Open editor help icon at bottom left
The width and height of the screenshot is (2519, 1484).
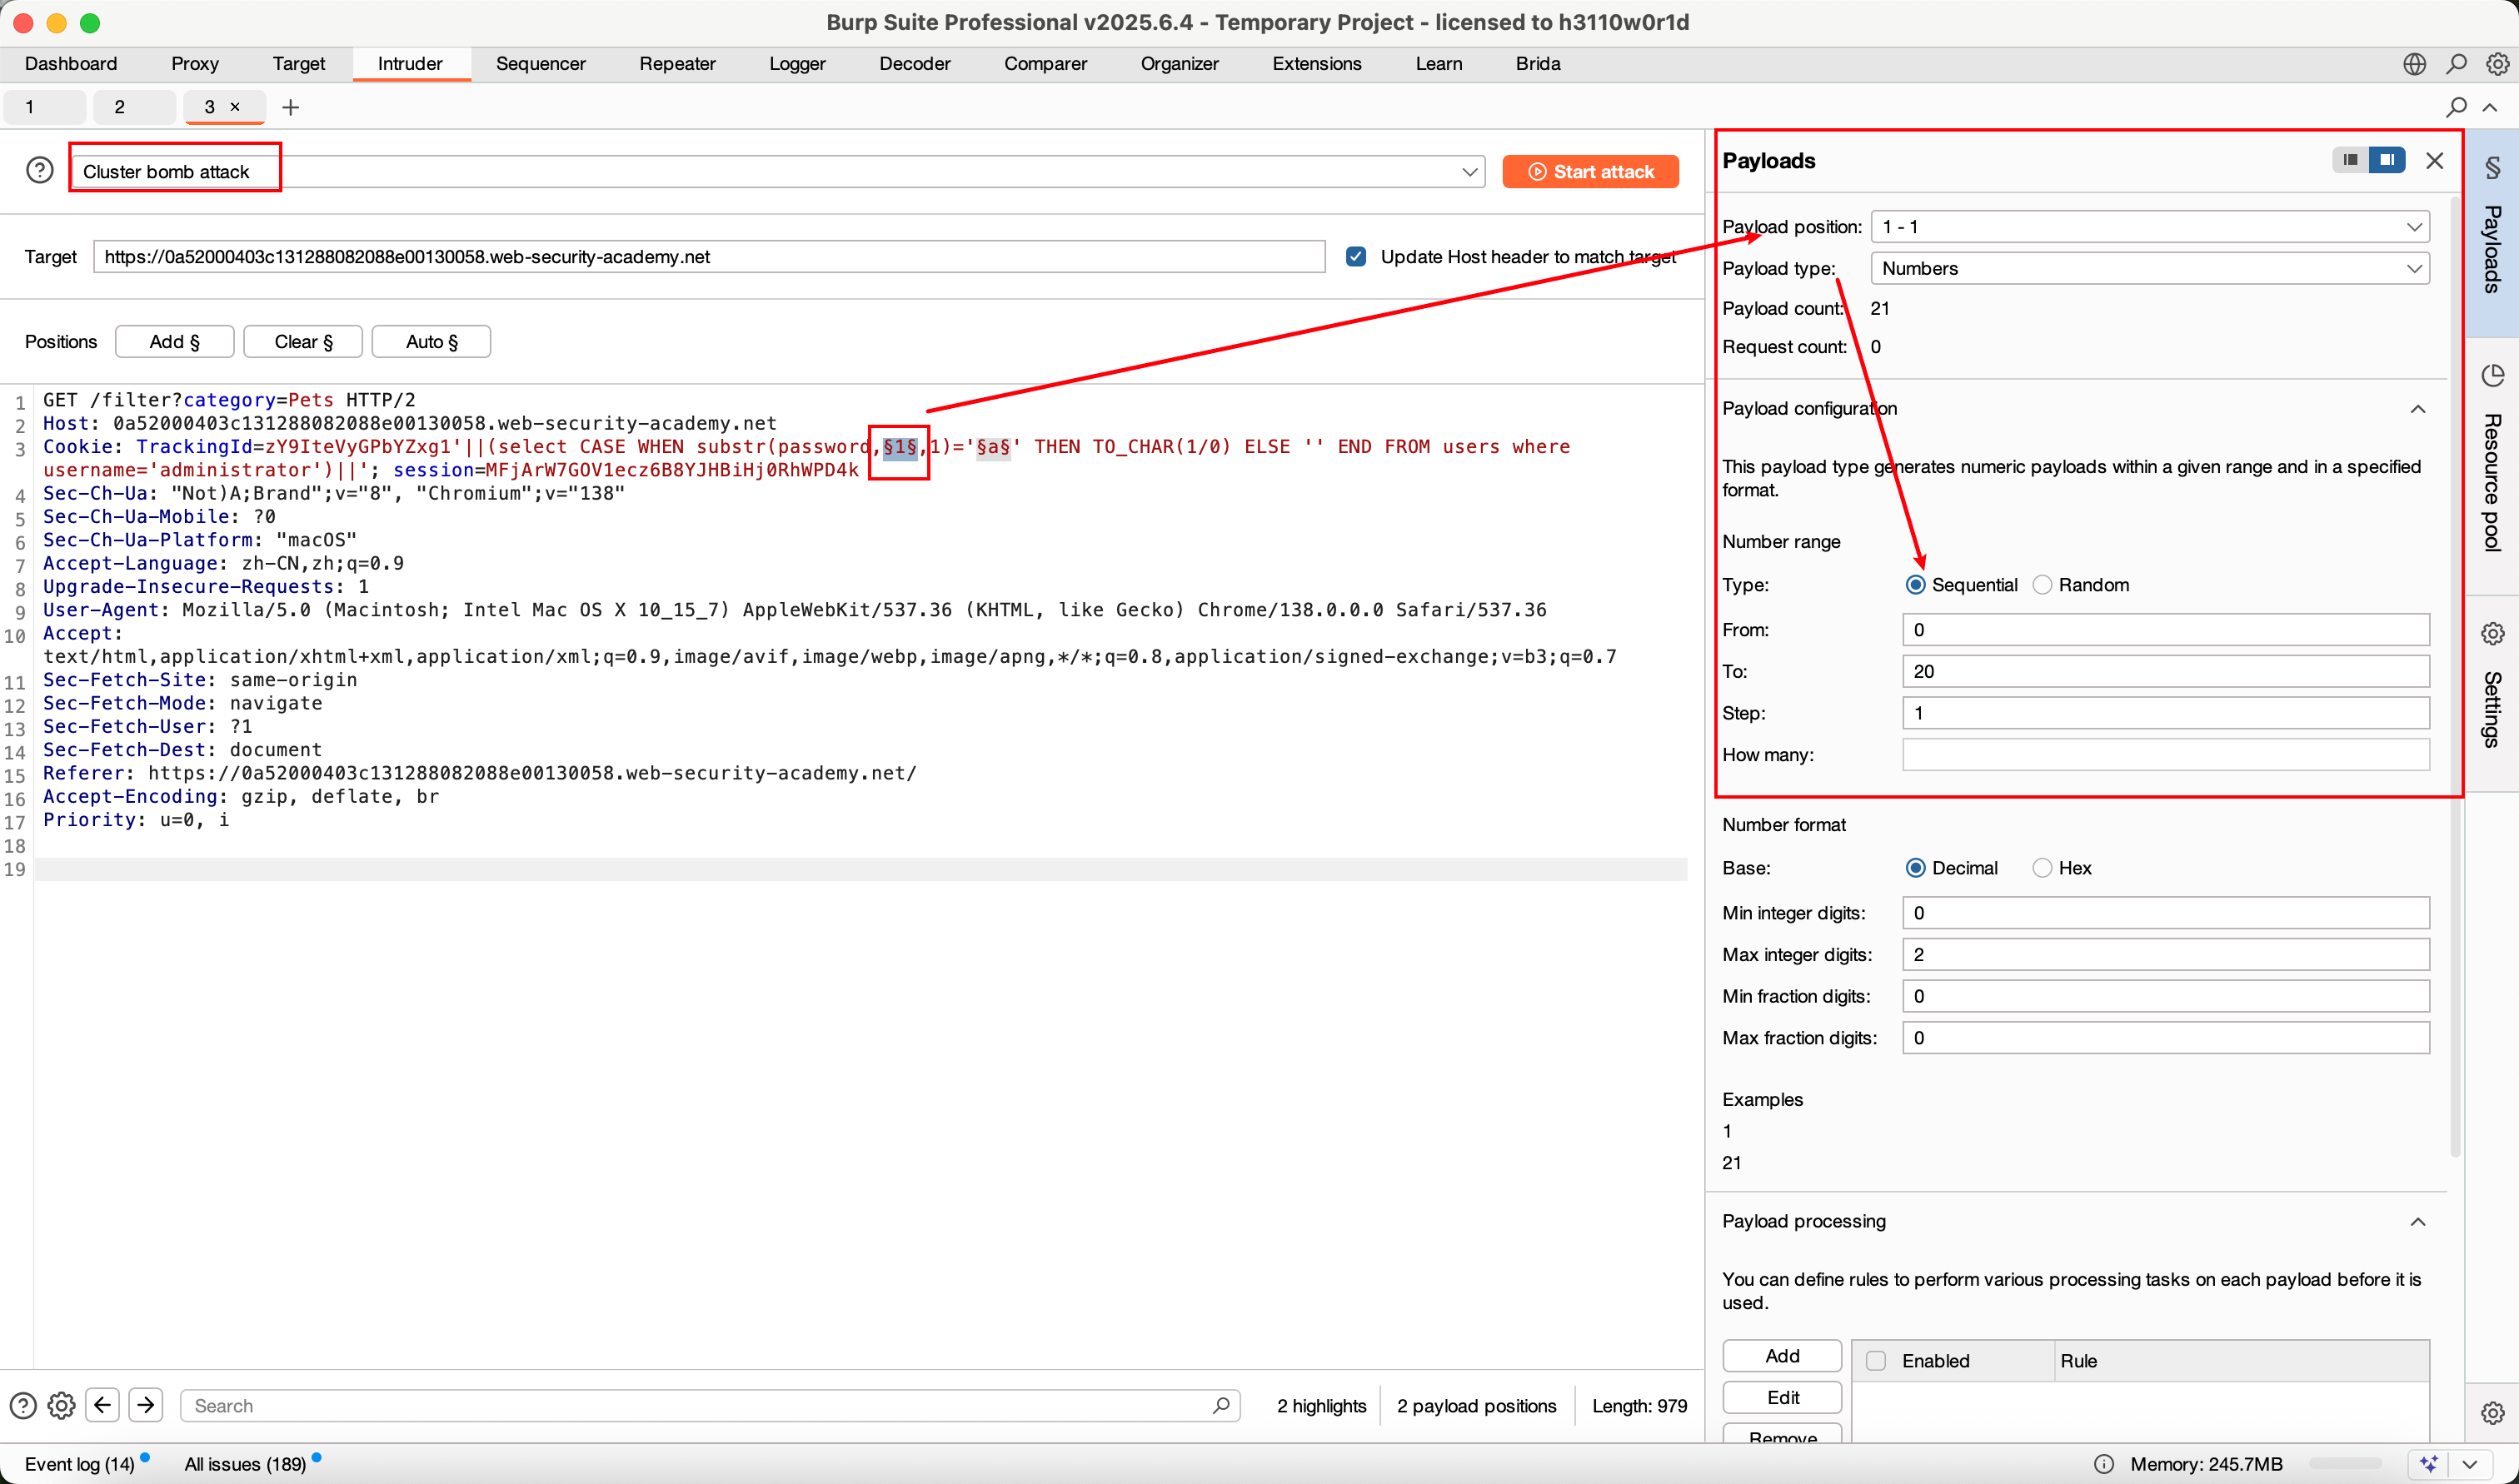coord(23,1405)
